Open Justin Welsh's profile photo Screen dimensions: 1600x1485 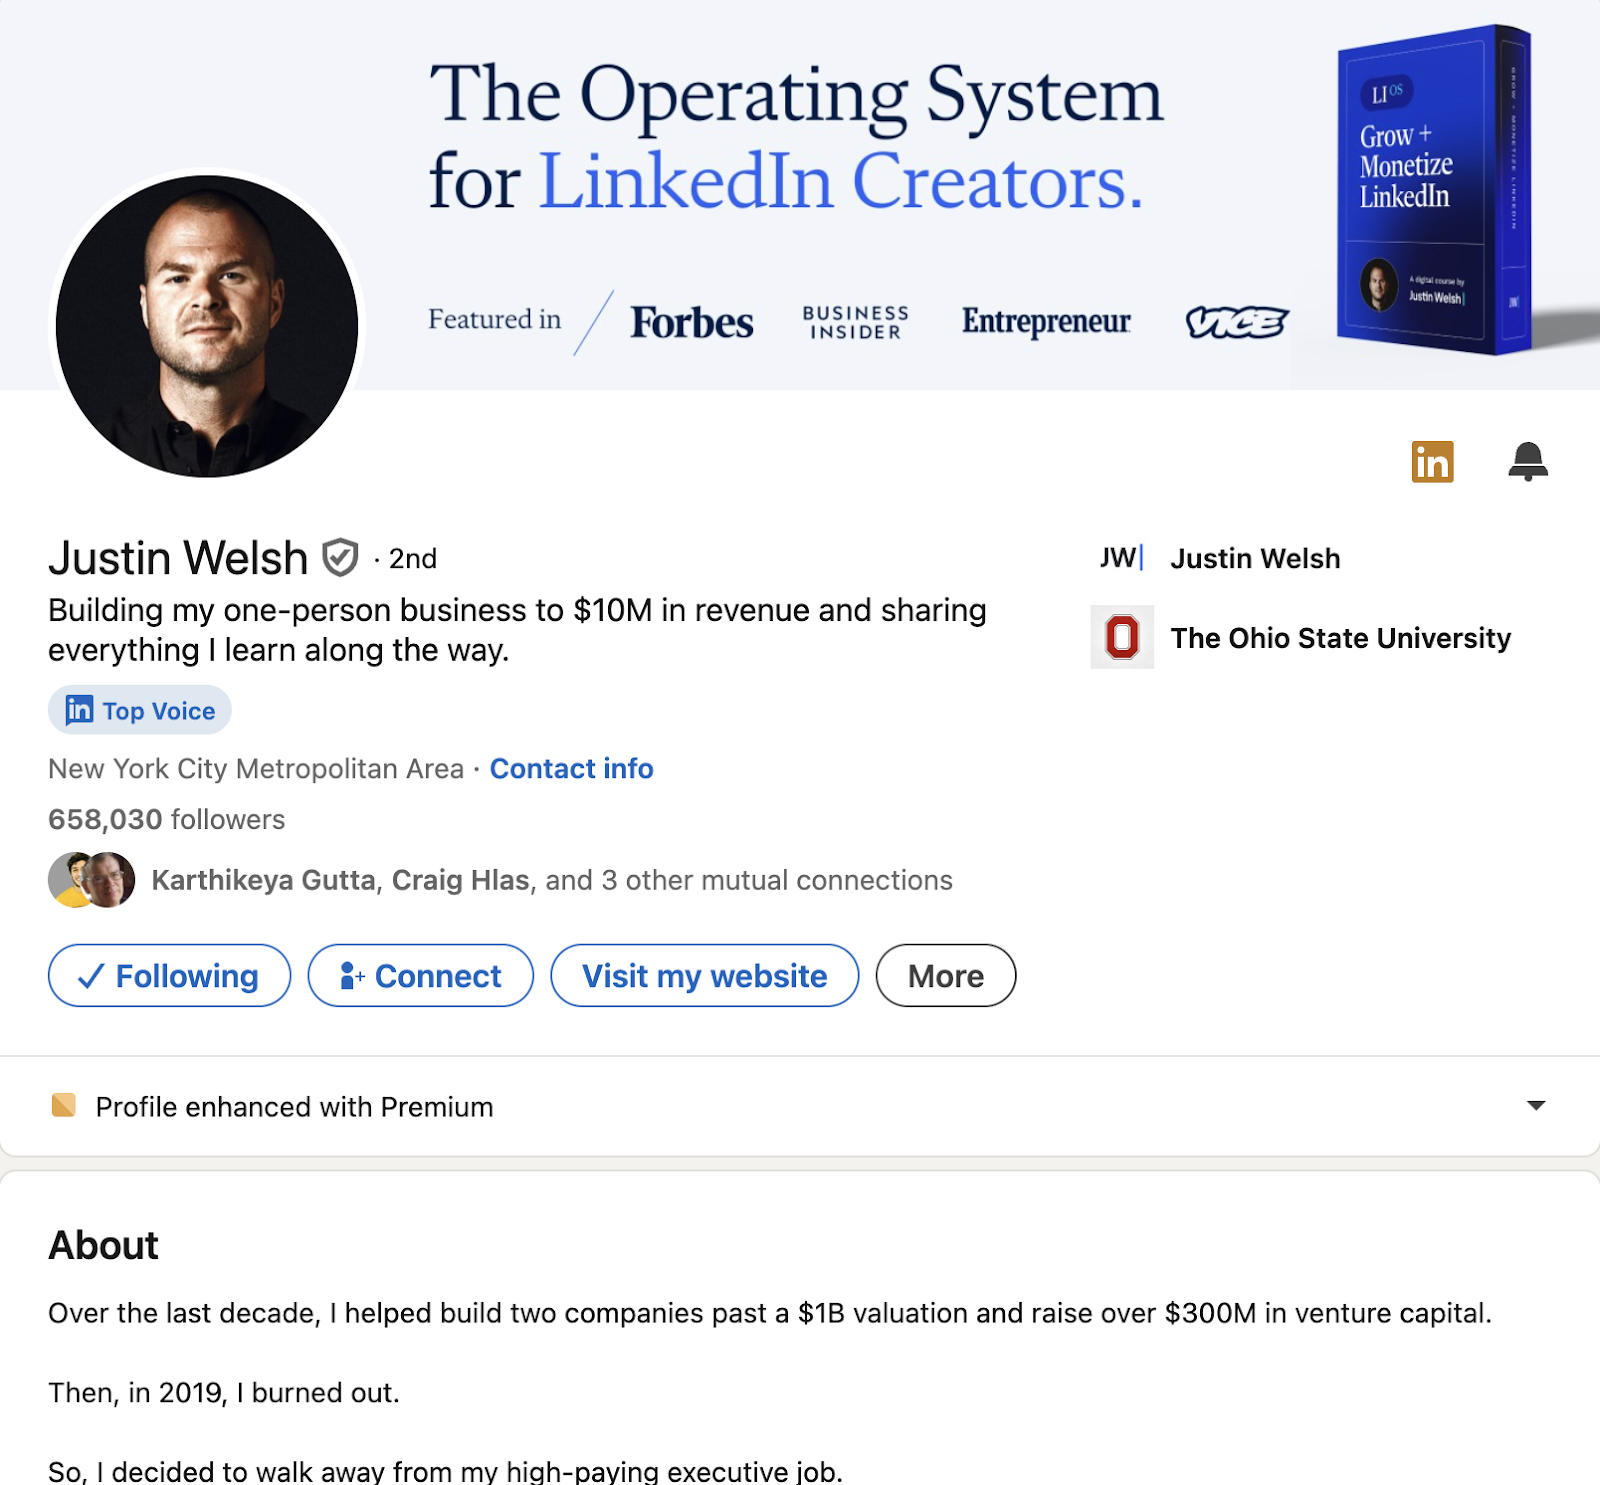207,326
